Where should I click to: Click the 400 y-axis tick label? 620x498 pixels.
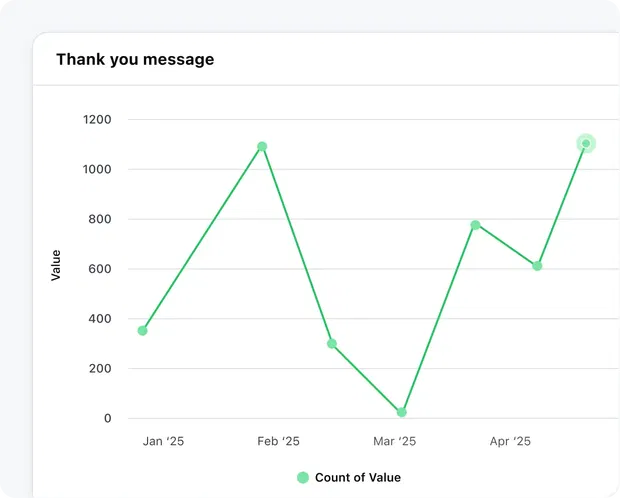click(x=100, y=319)
